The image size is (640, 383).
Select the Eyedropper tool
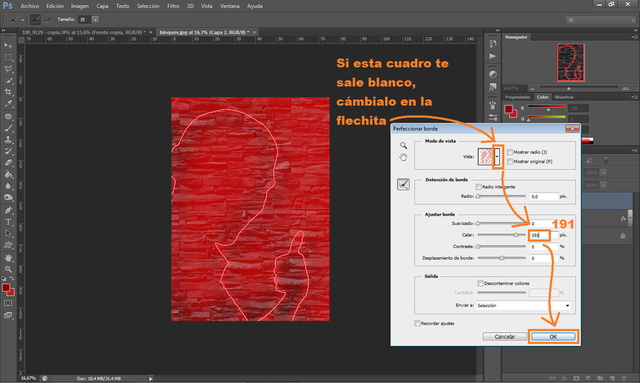tap(8, 104)
